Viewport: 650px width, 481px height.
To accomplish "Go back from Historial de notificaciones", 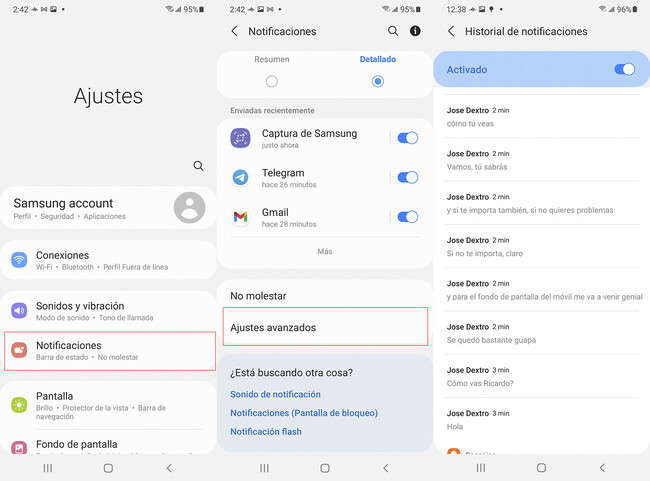I will 451,31.
